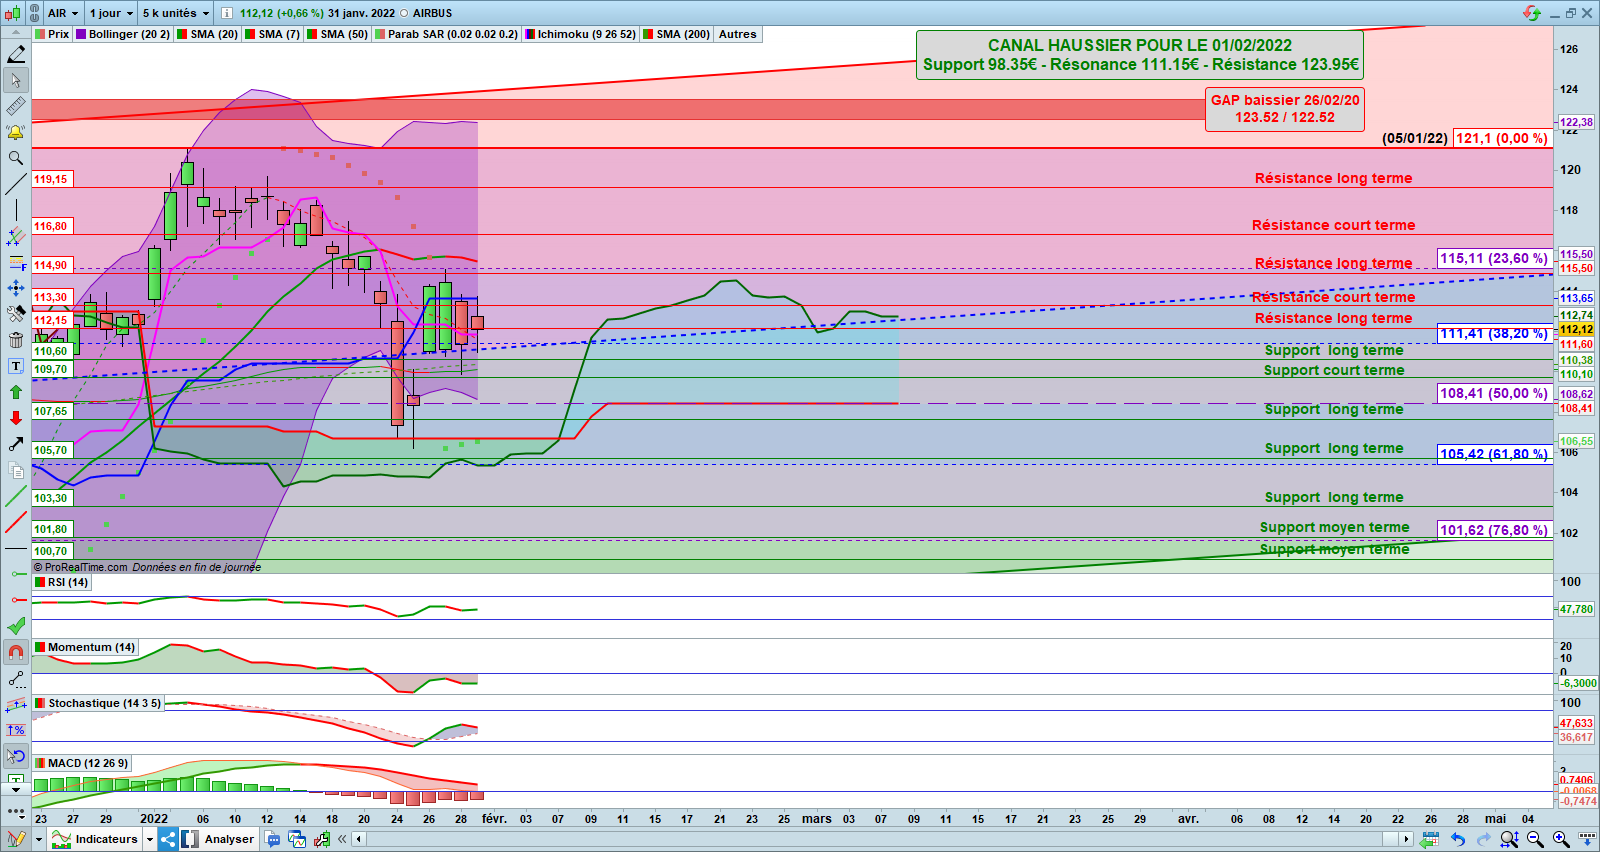Expand the Indicateurs dropdown arrow
Screen dimensions: 1600x852
tap(149, 839)
